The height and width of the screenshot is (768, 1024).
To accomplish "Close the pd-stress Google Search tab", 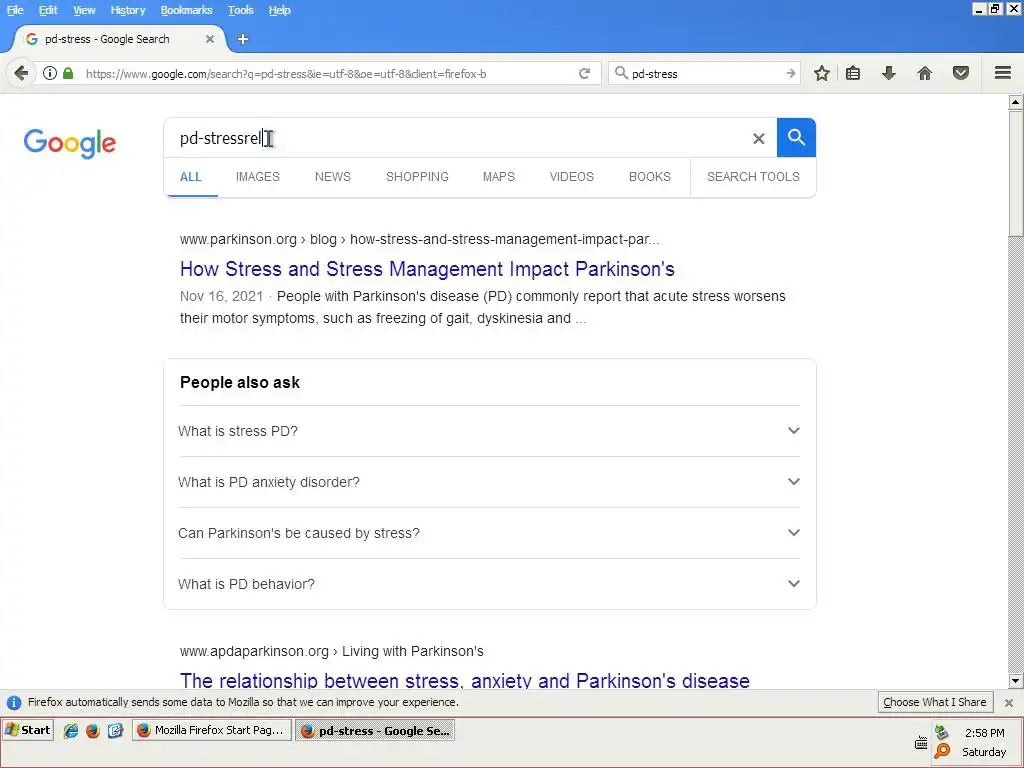I will [210, 39].
